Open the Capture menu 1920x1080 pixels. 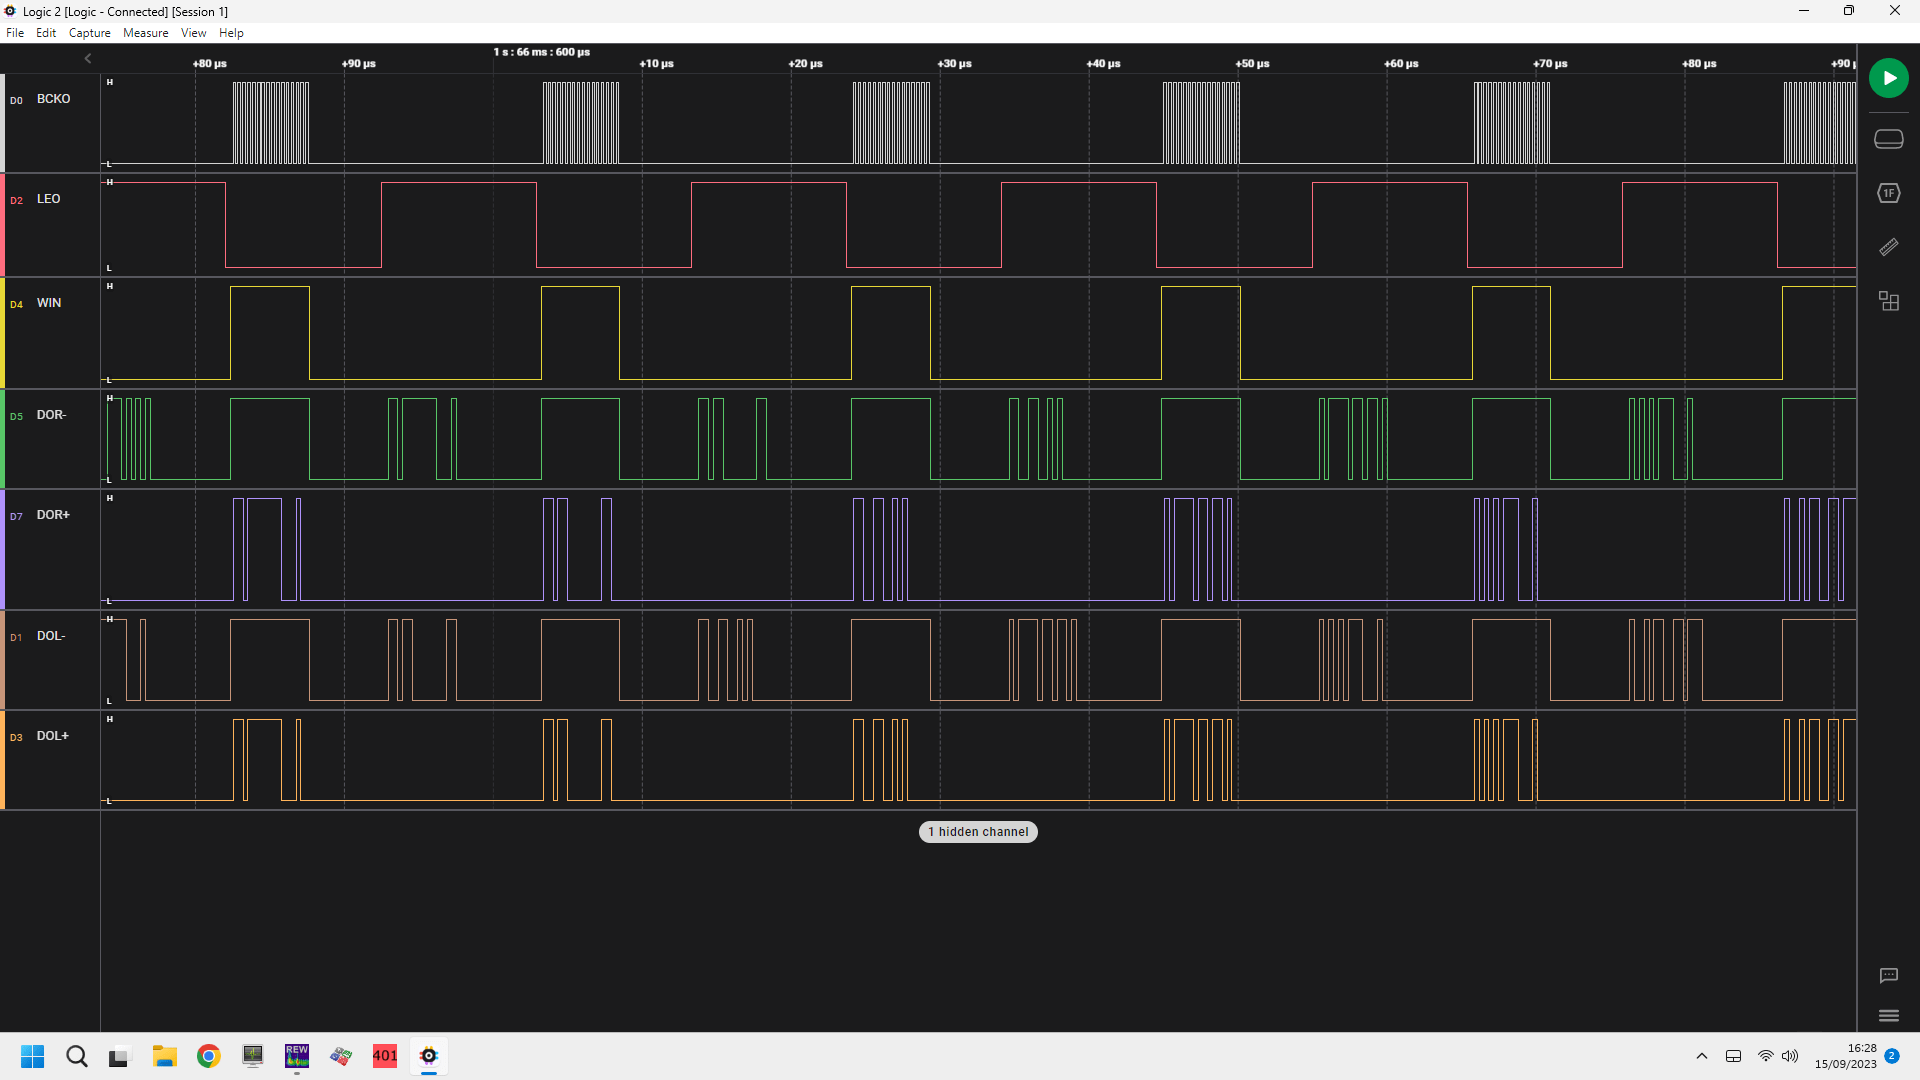pyautogui.click(x=90, y=33)
